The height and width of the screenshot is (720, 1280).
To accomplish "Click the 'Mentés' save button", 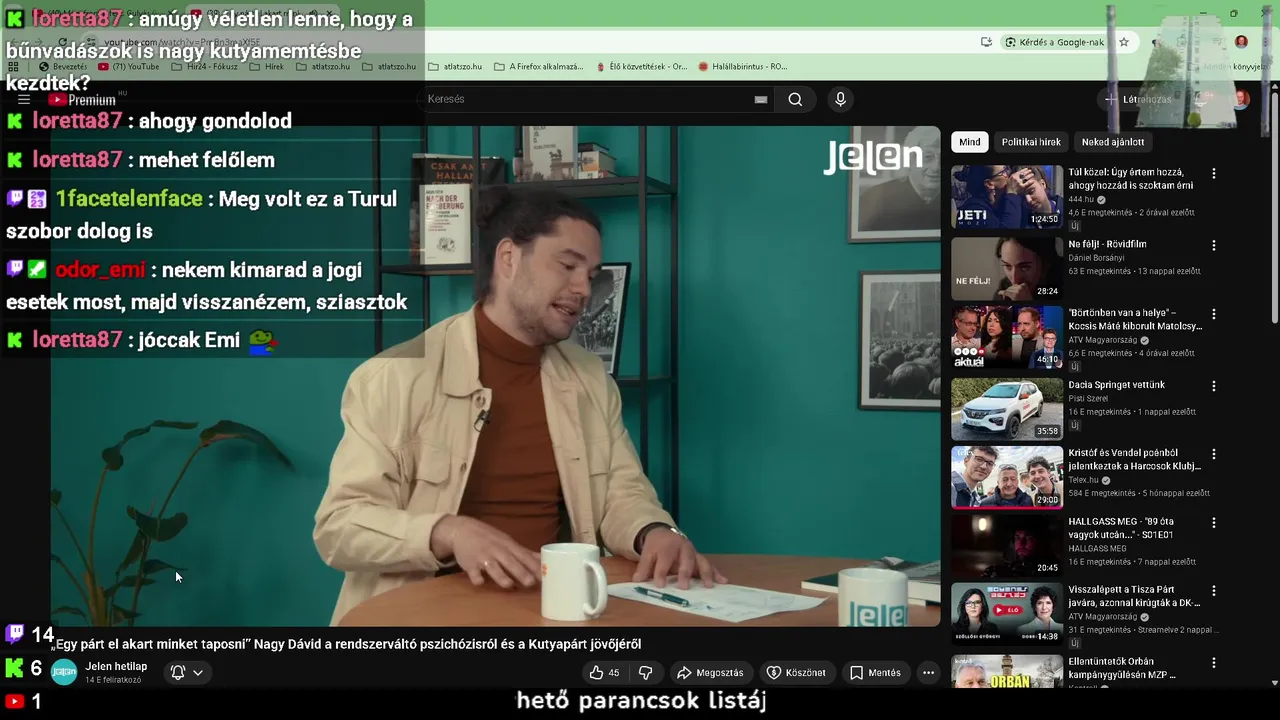I will (x=875, y=673).
